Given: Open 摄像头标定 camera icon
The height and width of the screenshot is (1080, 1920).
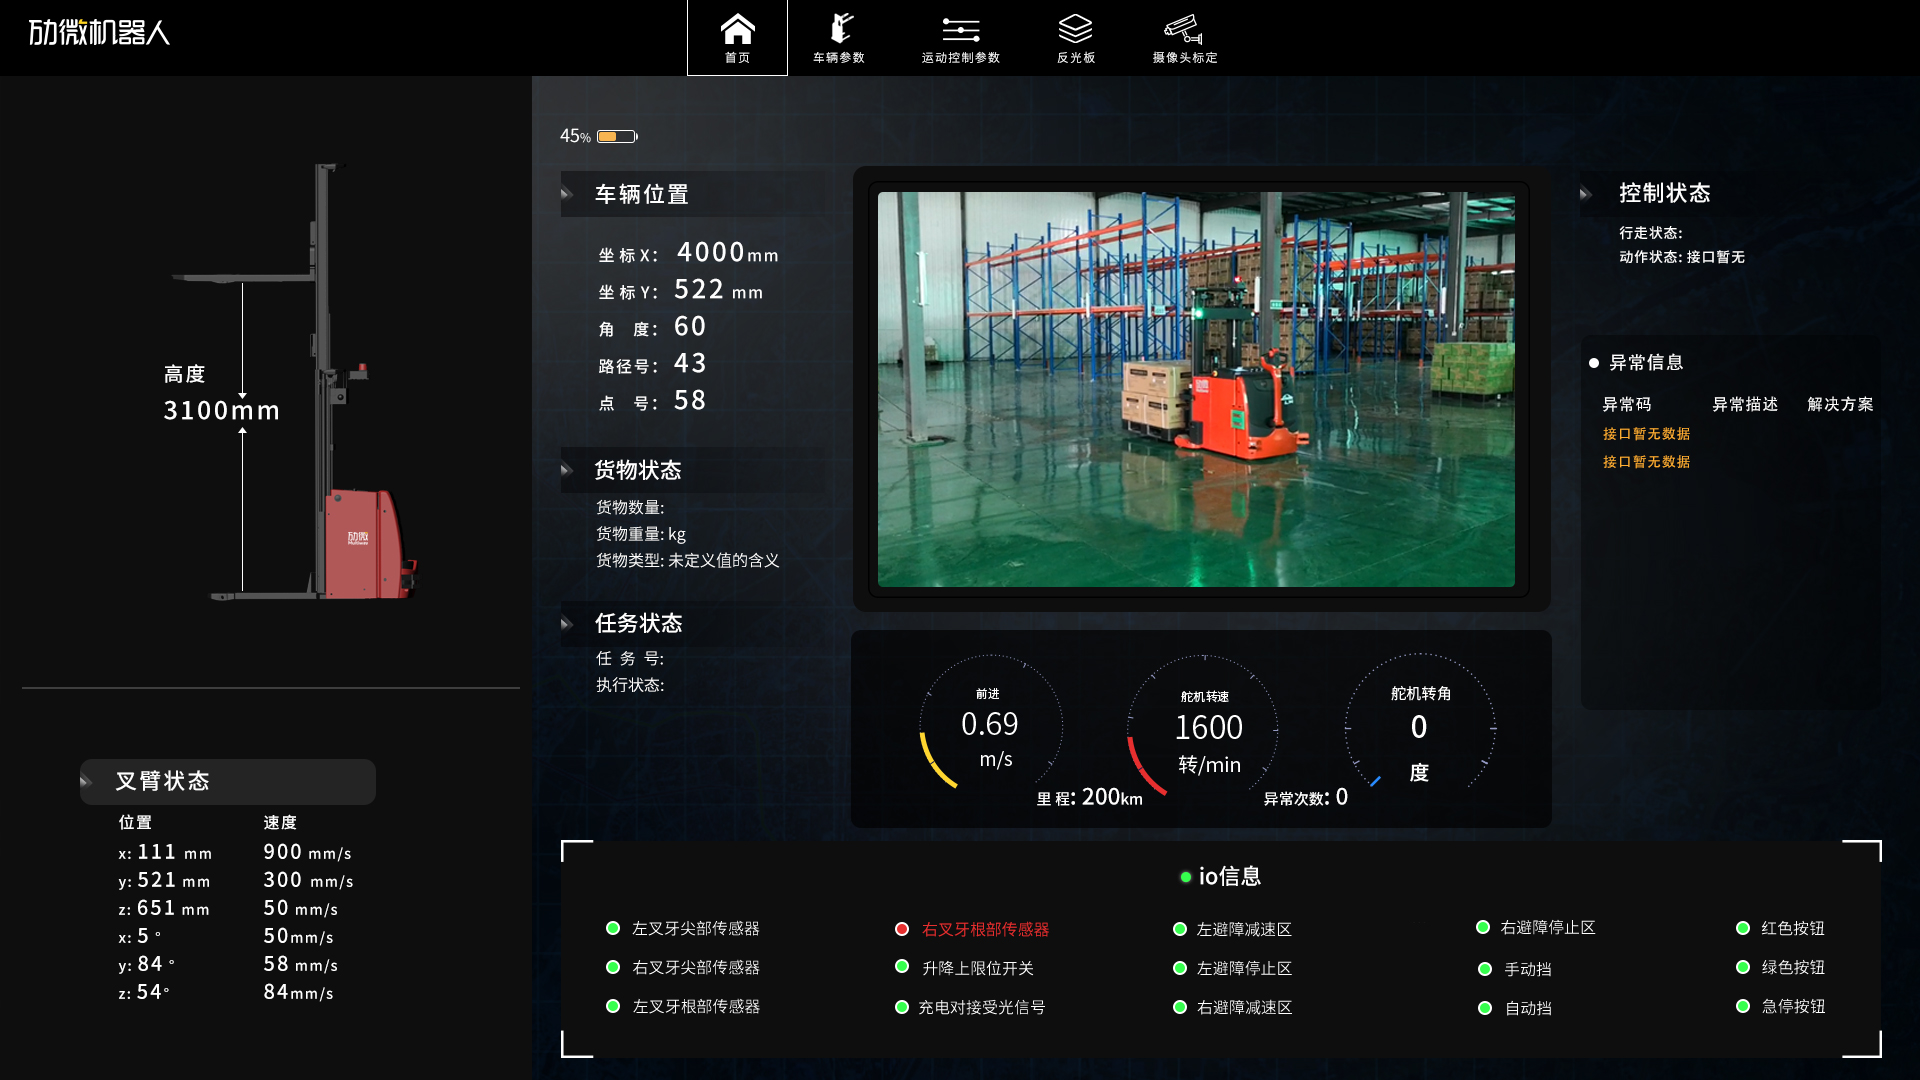Looking at the screenshot, I should click(1182, 29).
